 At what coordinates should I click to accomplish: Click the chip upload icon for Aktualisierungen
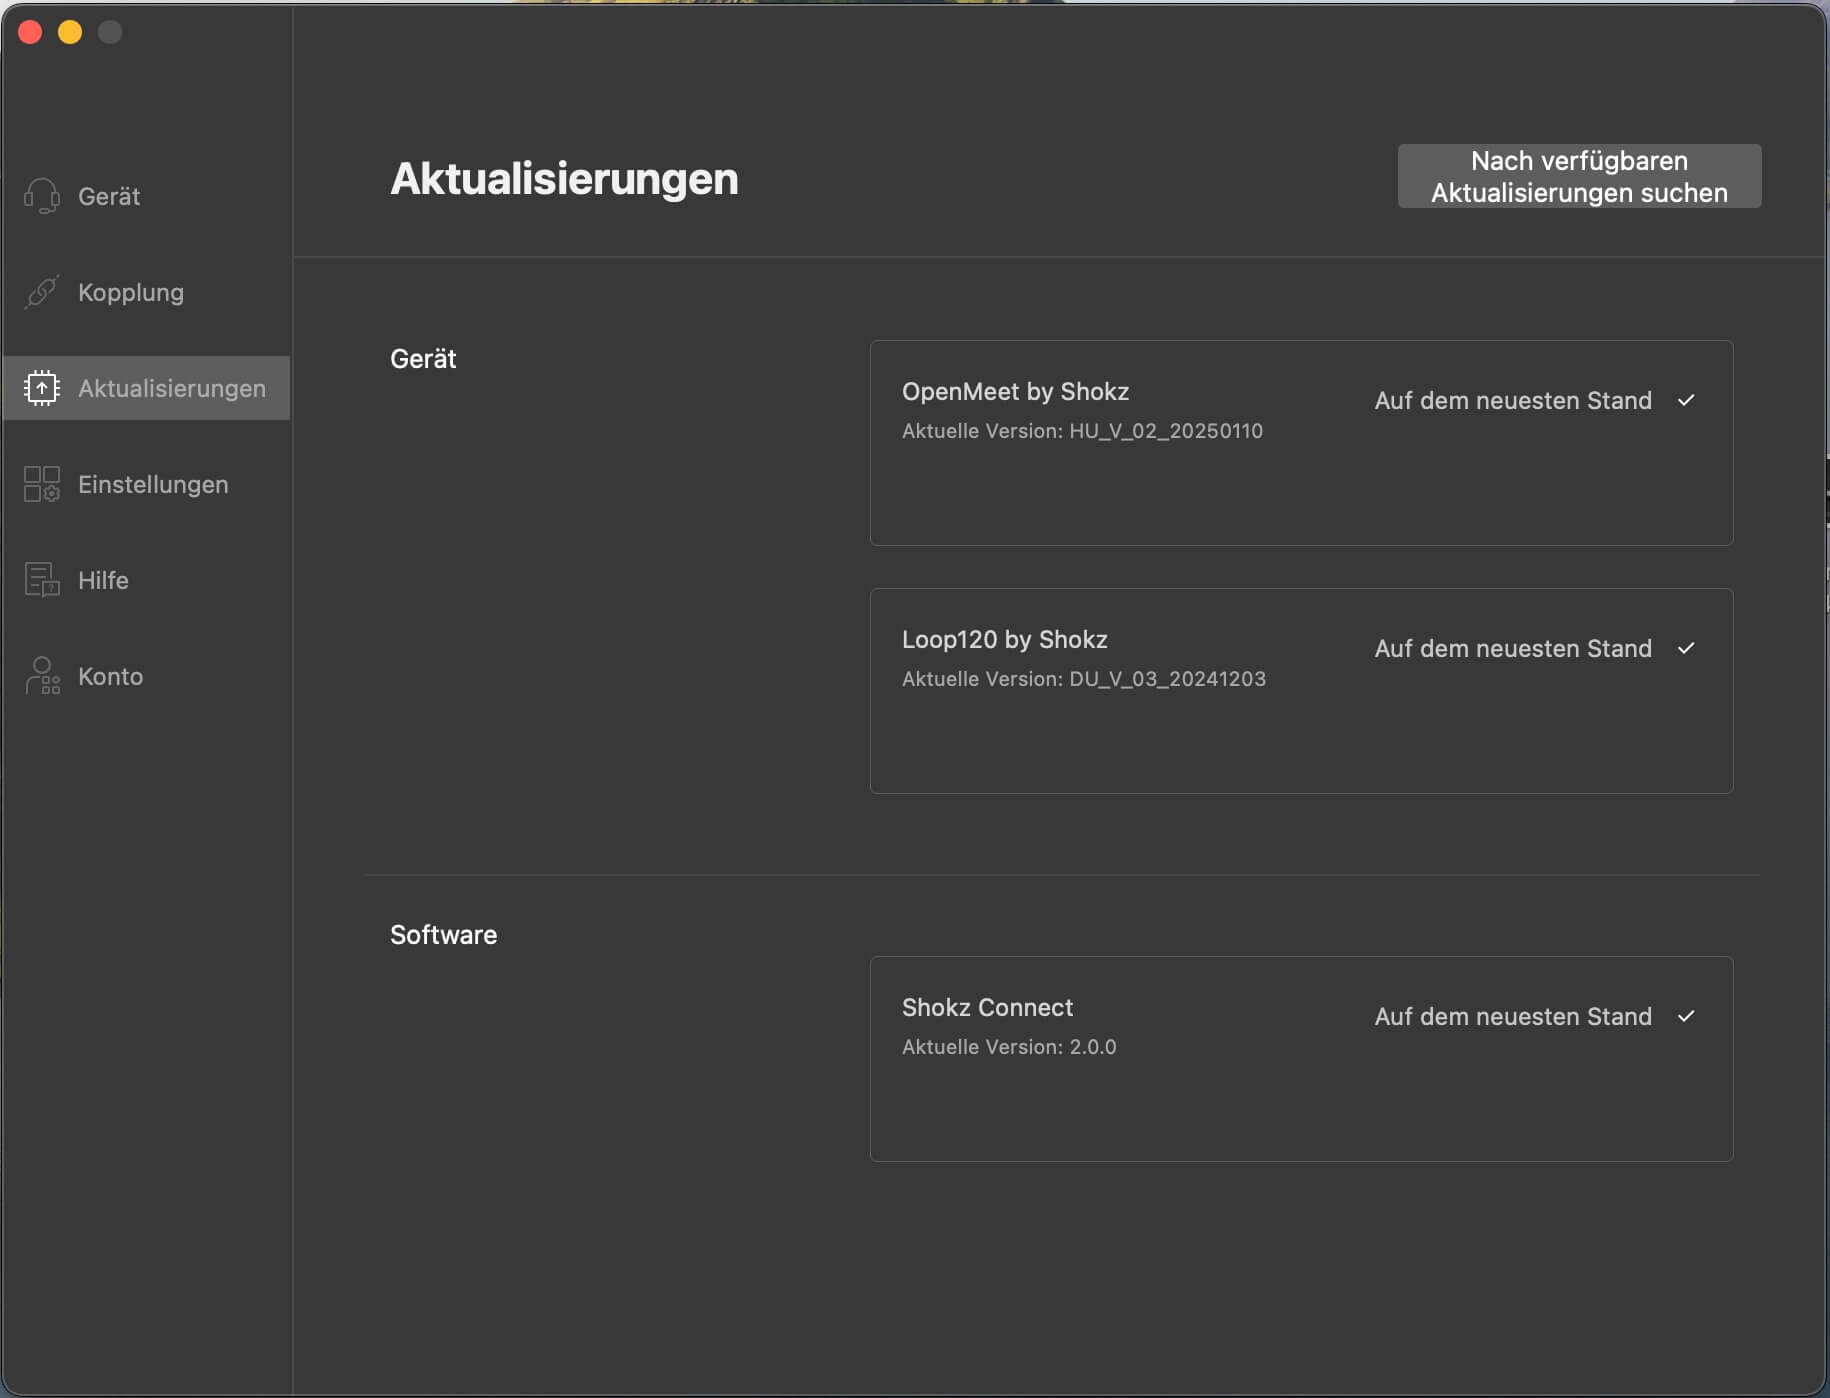tap(42, 388)
